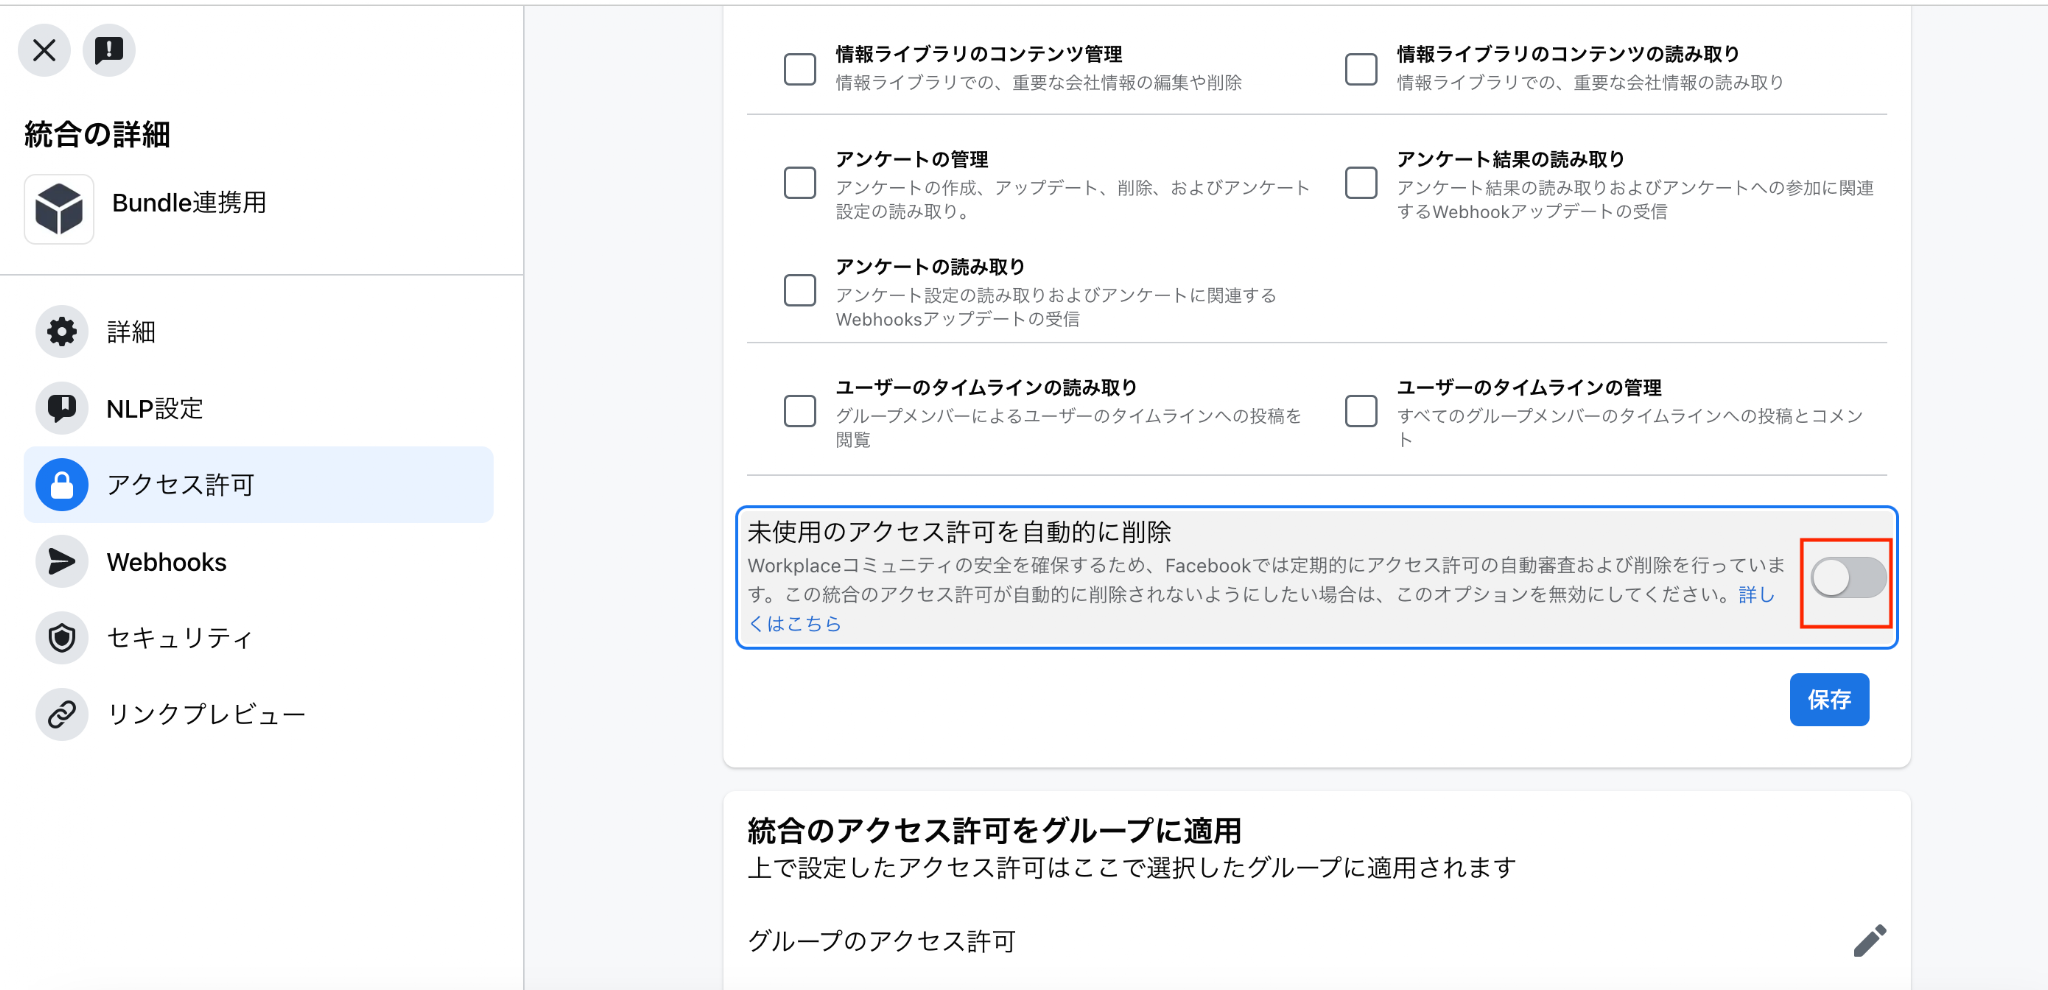Select ユーザーのタイムラインの読み取り checkbox
The width and height of the screenshot is (2048, 990).
coord(800,411)
